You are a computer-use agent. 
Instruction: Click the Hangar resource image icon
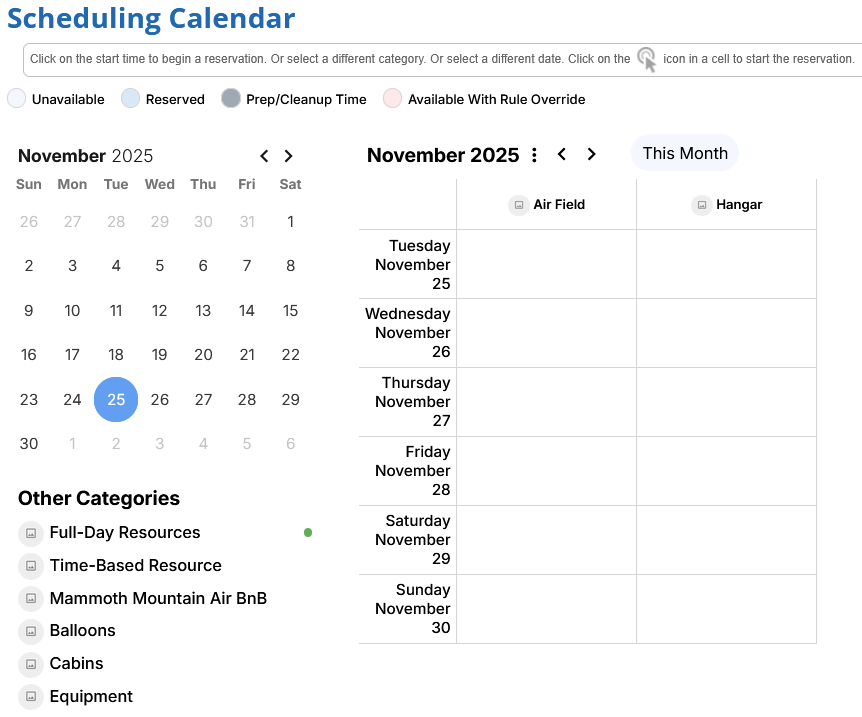click(x=701, y=205)
